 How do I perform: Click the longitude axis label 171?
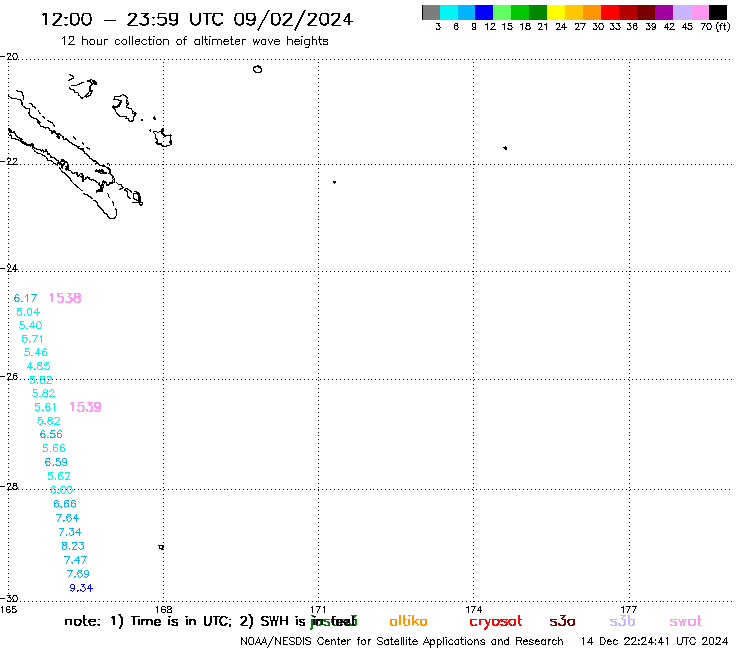(319, 610)
